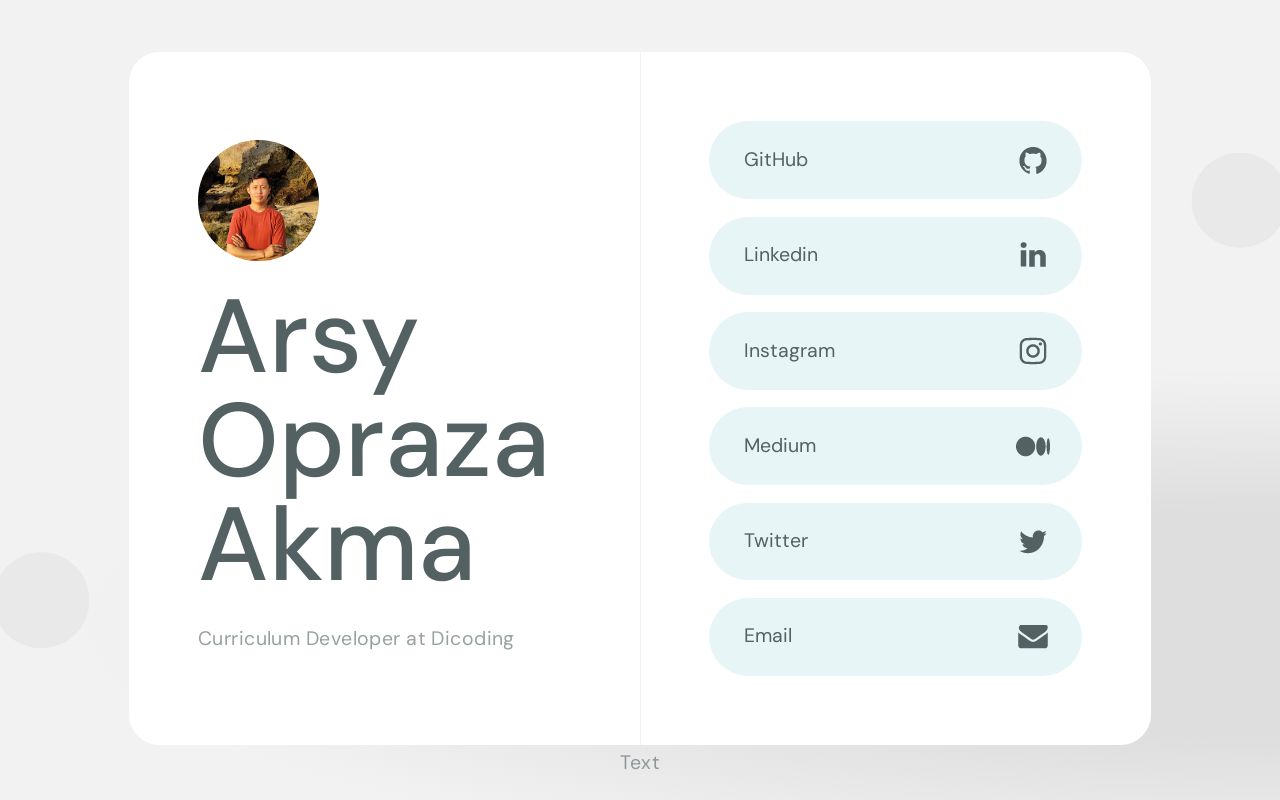Click the GitHub label text
Image resolution: width=1280 pixels, height=800 pixels.
(x=776, y=160)
